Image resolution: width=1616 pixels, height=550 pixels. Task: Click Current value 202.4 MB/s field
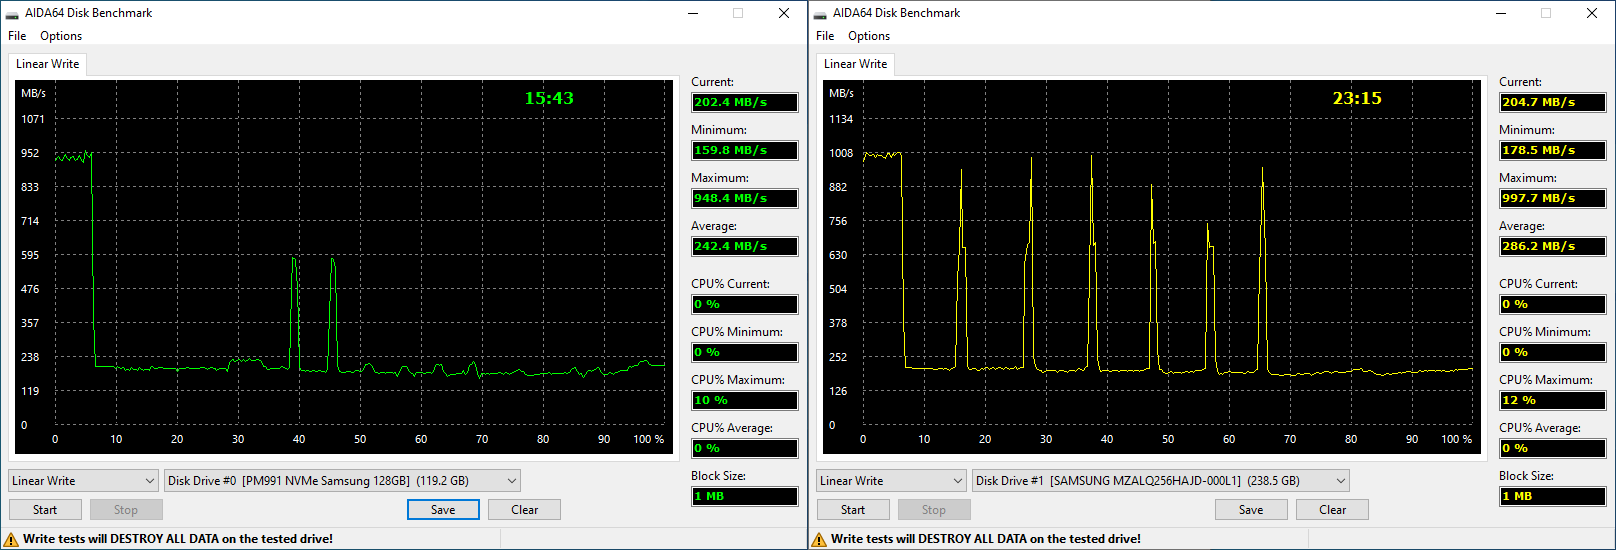coord(745,102)
